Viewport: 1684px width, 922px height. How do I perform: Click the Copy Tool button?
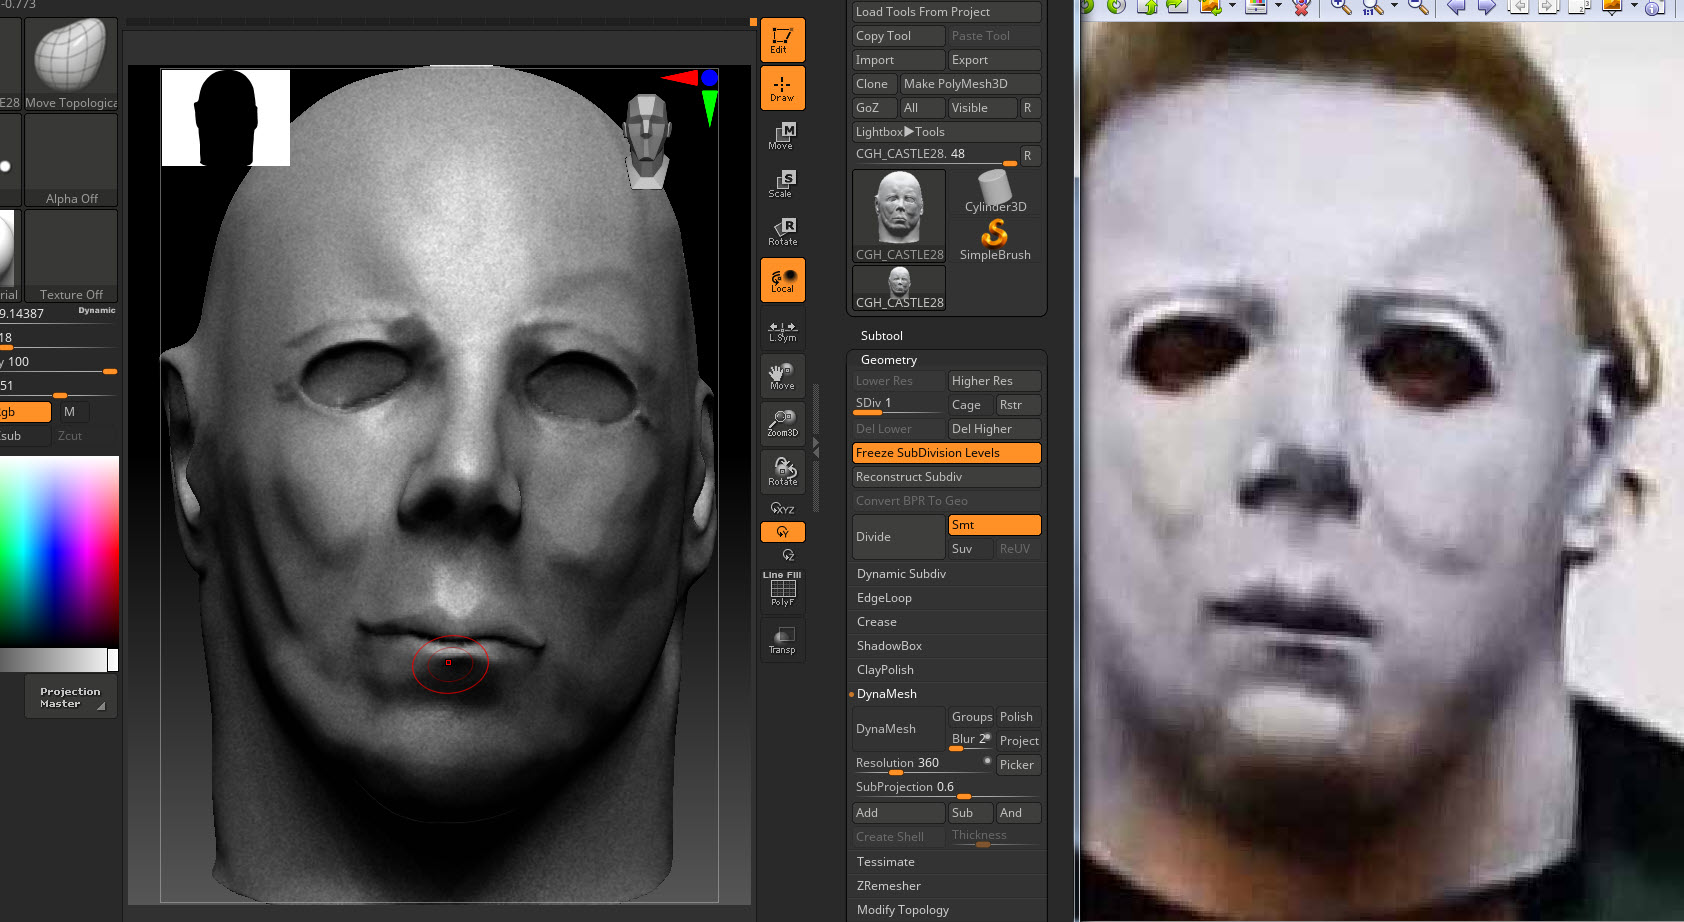(x=898, y=36)
